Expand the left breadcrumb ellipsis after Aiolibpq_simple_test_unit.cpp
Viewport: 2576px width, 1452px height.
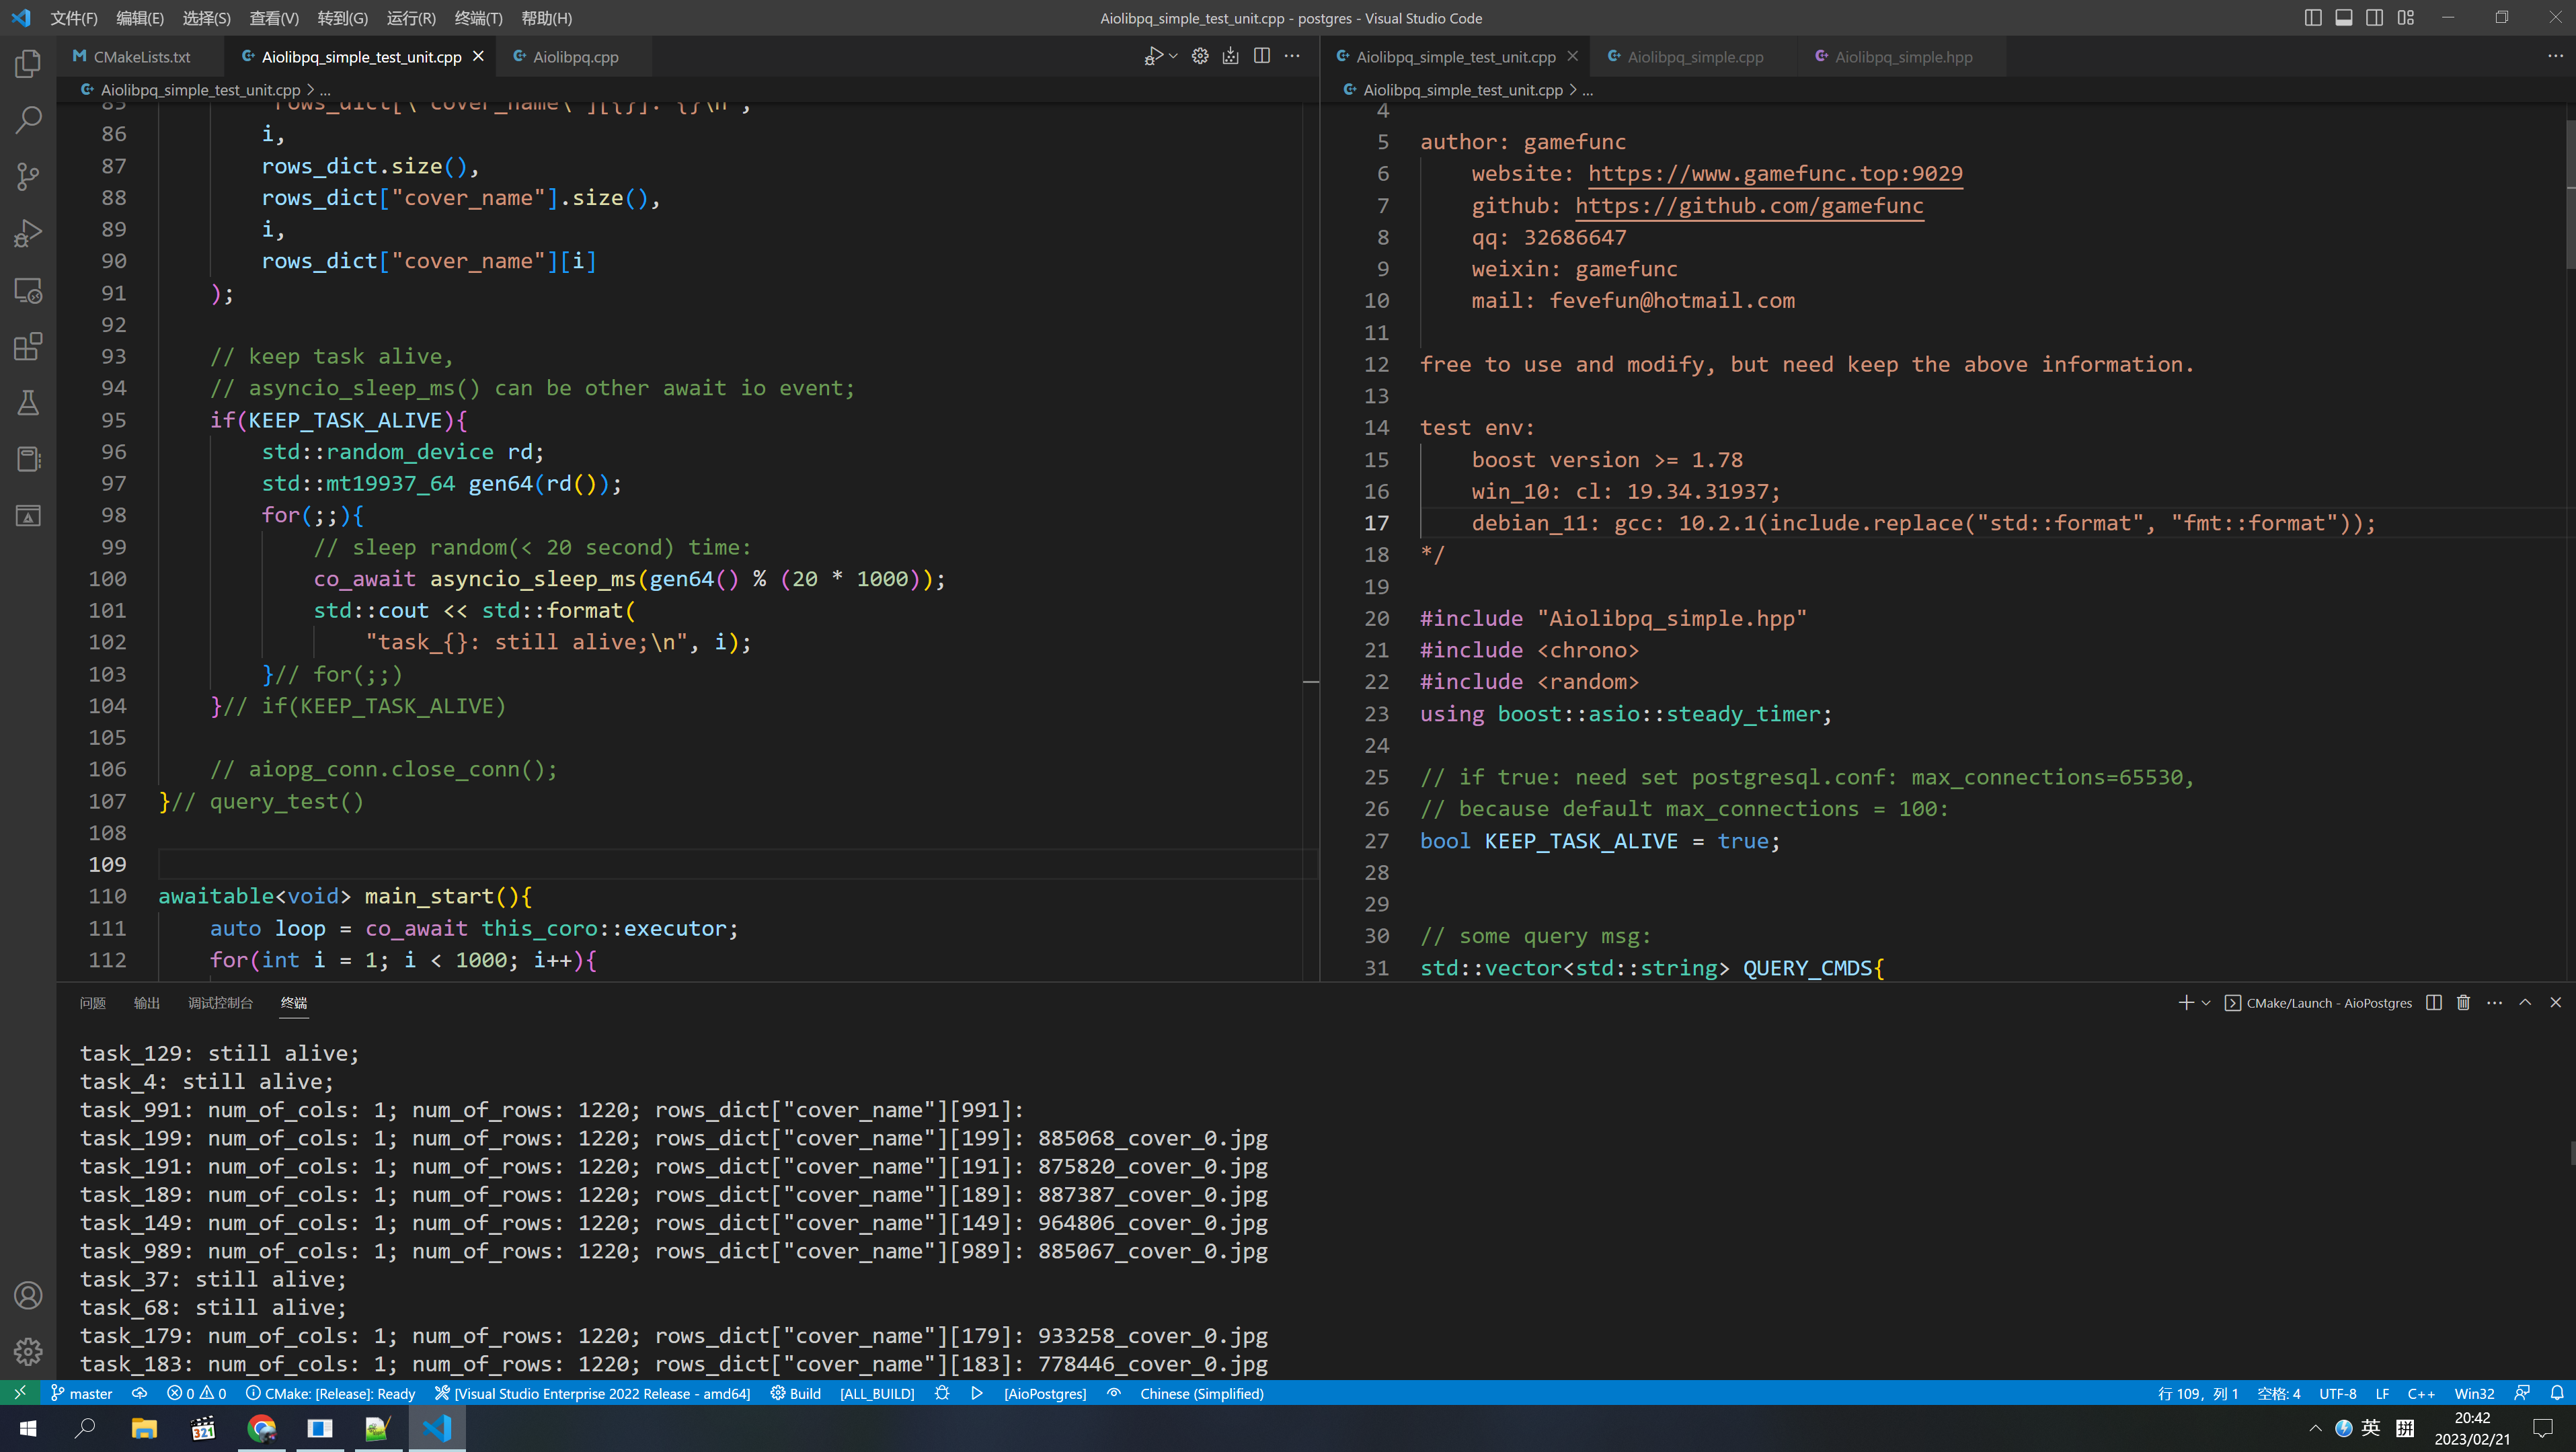325,90
